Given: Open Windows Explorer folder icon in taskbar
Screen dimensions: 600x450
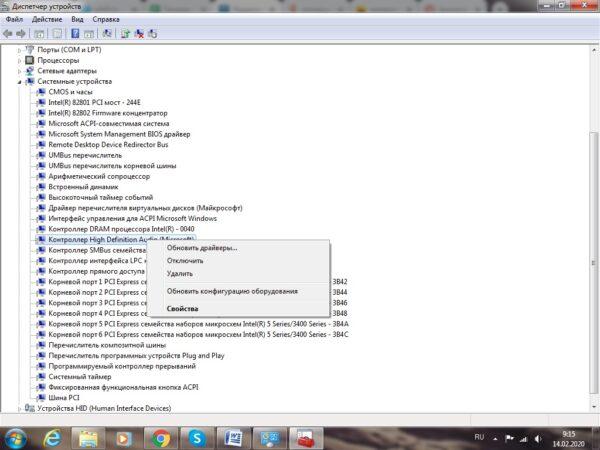Looking at the screenshot, I should click(88, 438).
